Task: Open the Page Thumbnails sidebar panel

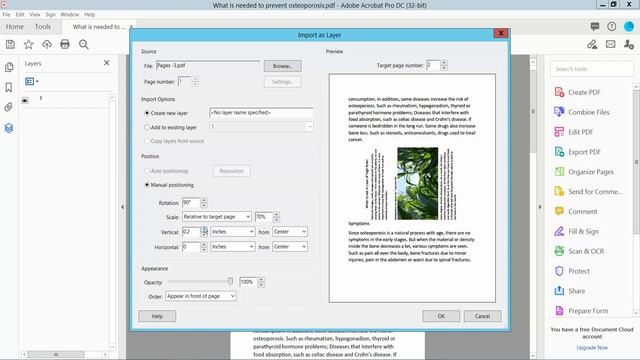Action: pyautogui.click(x=9, y=67)
